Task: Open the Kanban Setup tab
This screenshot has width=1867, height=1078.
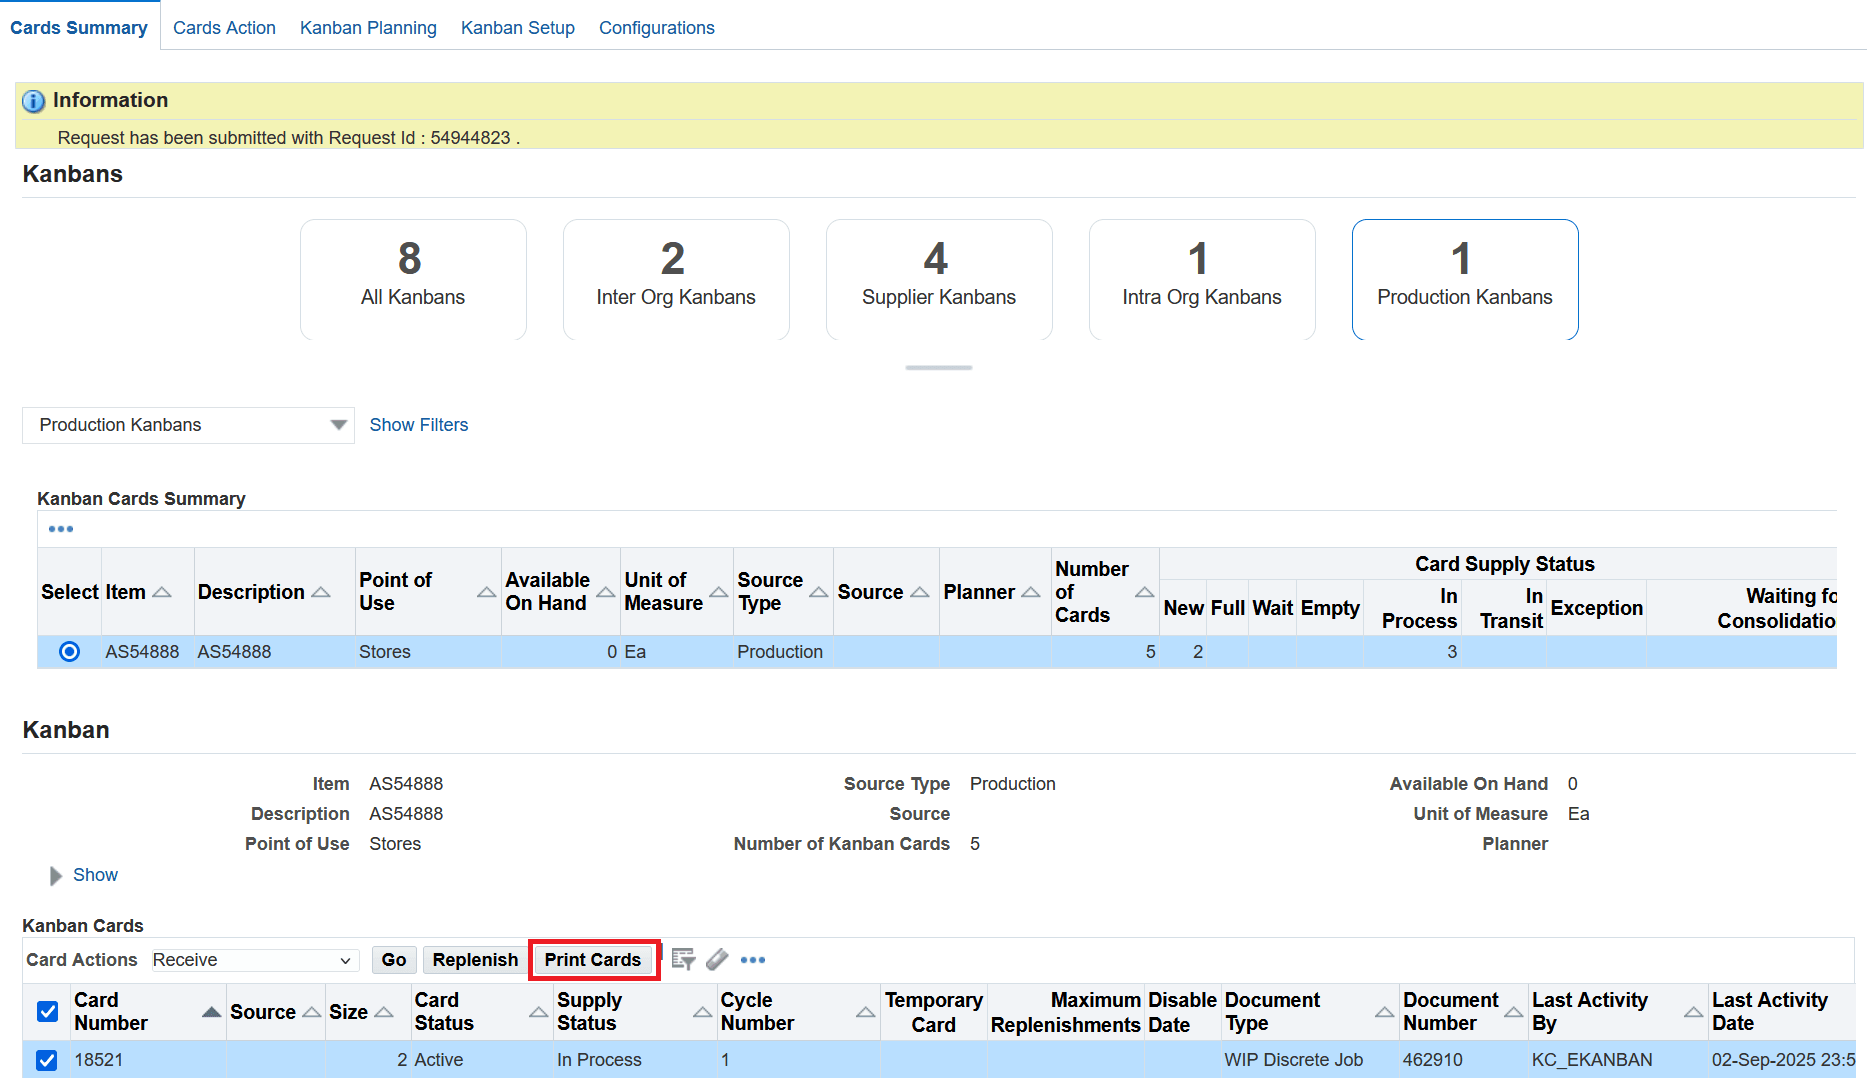Action: click(518, 28)
